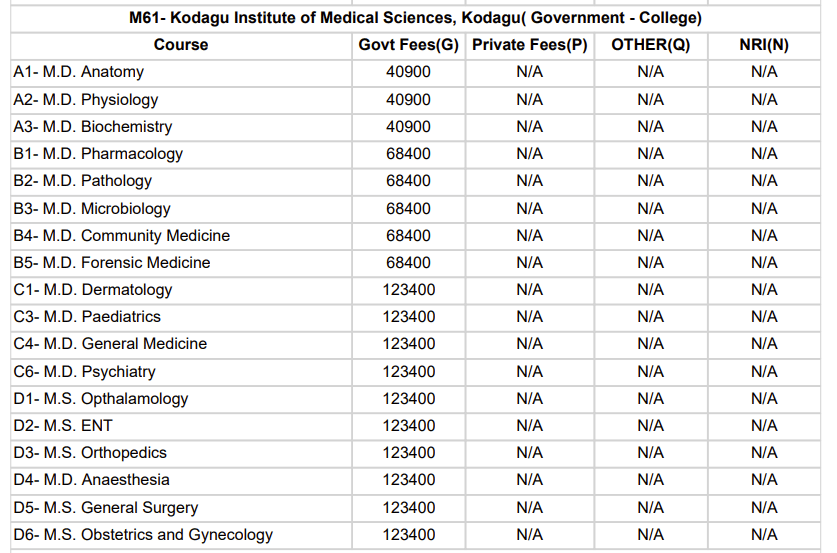Select the B5- M.D. Forensic Medicine row label

point(112,263)
